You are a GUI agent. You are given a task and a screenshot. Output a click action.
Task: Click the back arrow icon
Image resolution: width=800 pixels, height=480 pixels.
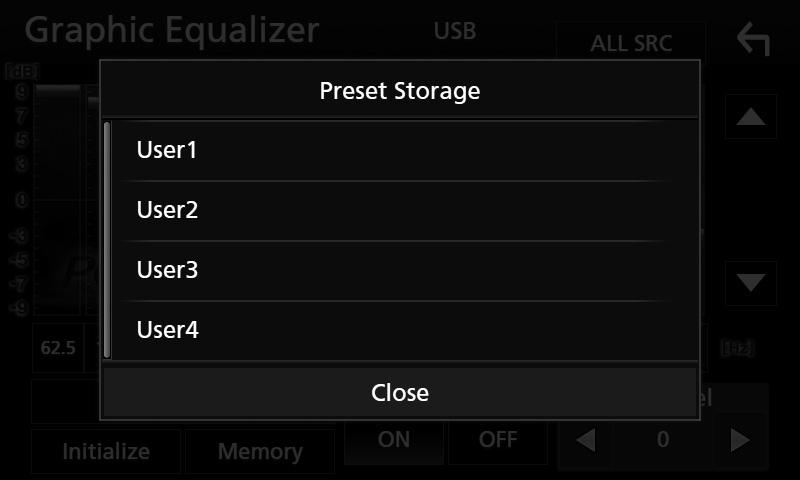[x=753, y=39]
